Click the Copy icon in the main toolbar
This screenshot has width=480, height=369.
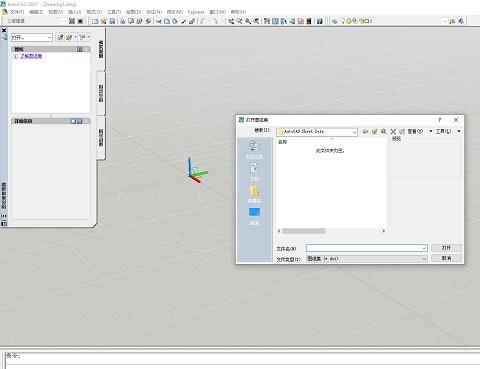(x=167, y=21)
